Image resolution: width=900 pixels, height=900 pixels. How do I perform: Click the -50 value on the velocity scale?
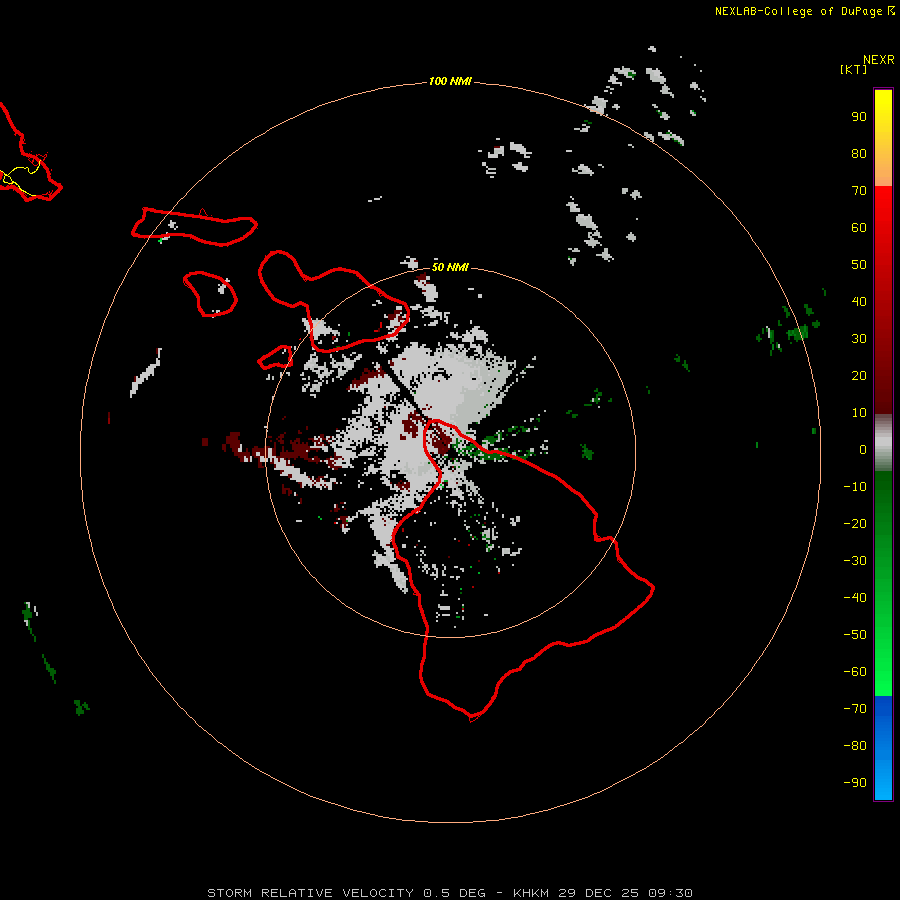click(855, 635)
